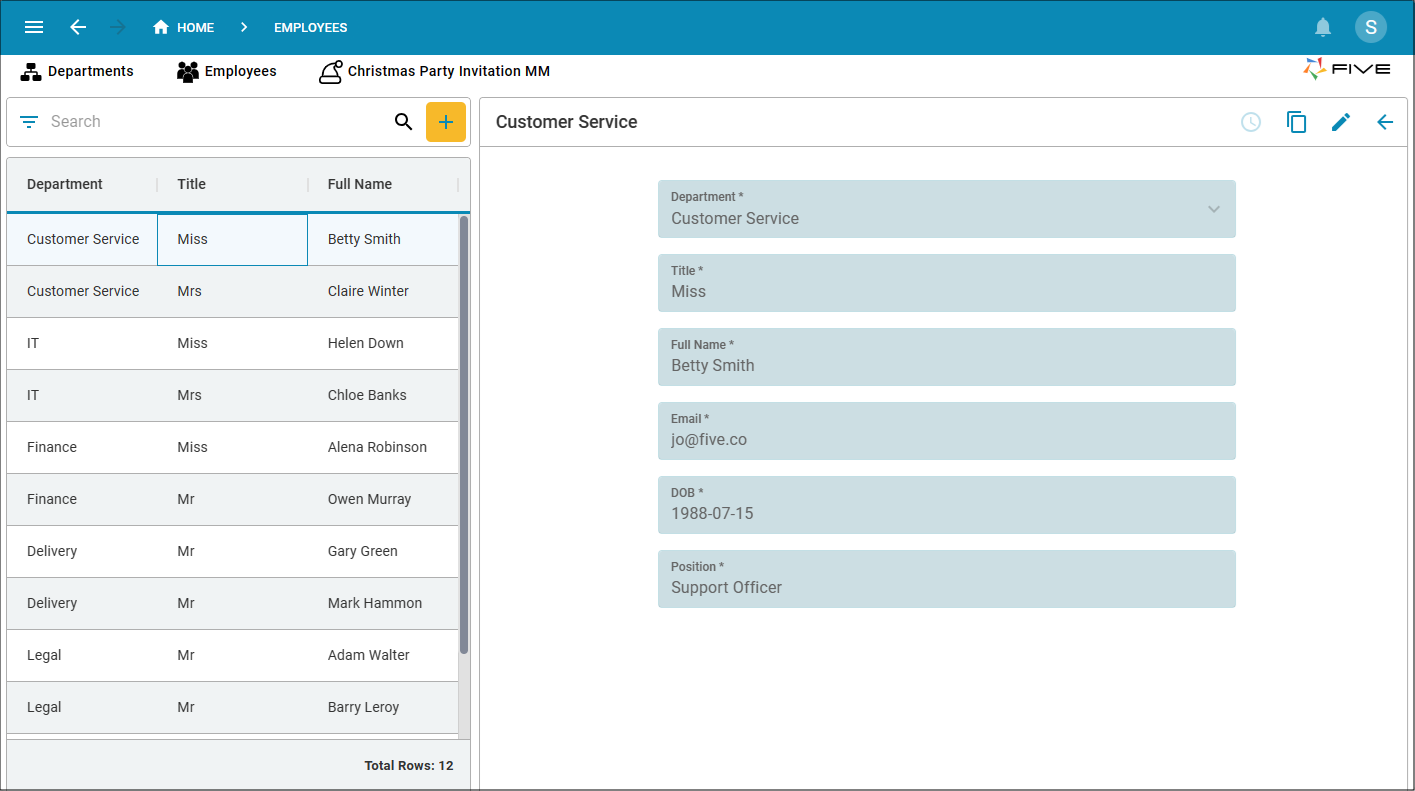Open the Departments menu
Screen dimensions: 1415x791
click(77, 71)
